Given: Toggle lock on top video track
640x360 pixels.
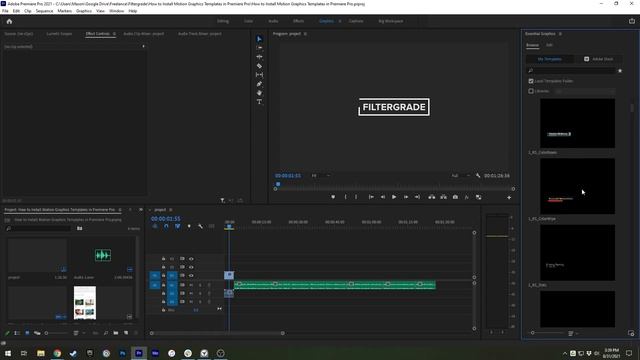Looking at the screenshot, I should tap(163, 259).
